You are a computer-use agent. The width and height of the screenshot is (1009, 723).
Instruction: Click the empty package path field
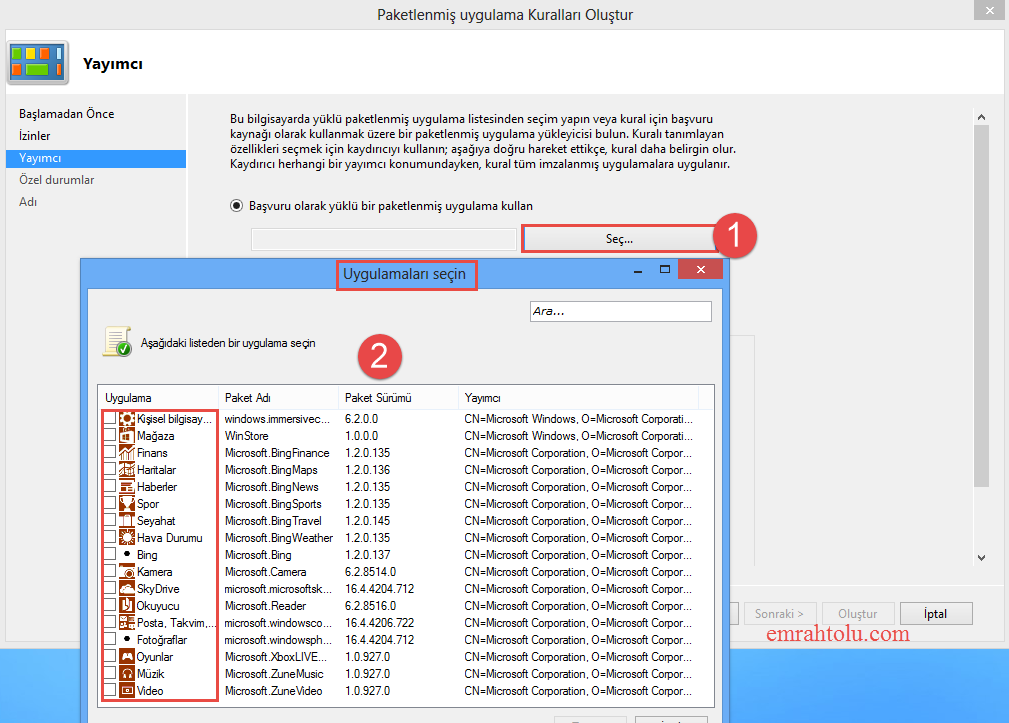tap(384, 239)
